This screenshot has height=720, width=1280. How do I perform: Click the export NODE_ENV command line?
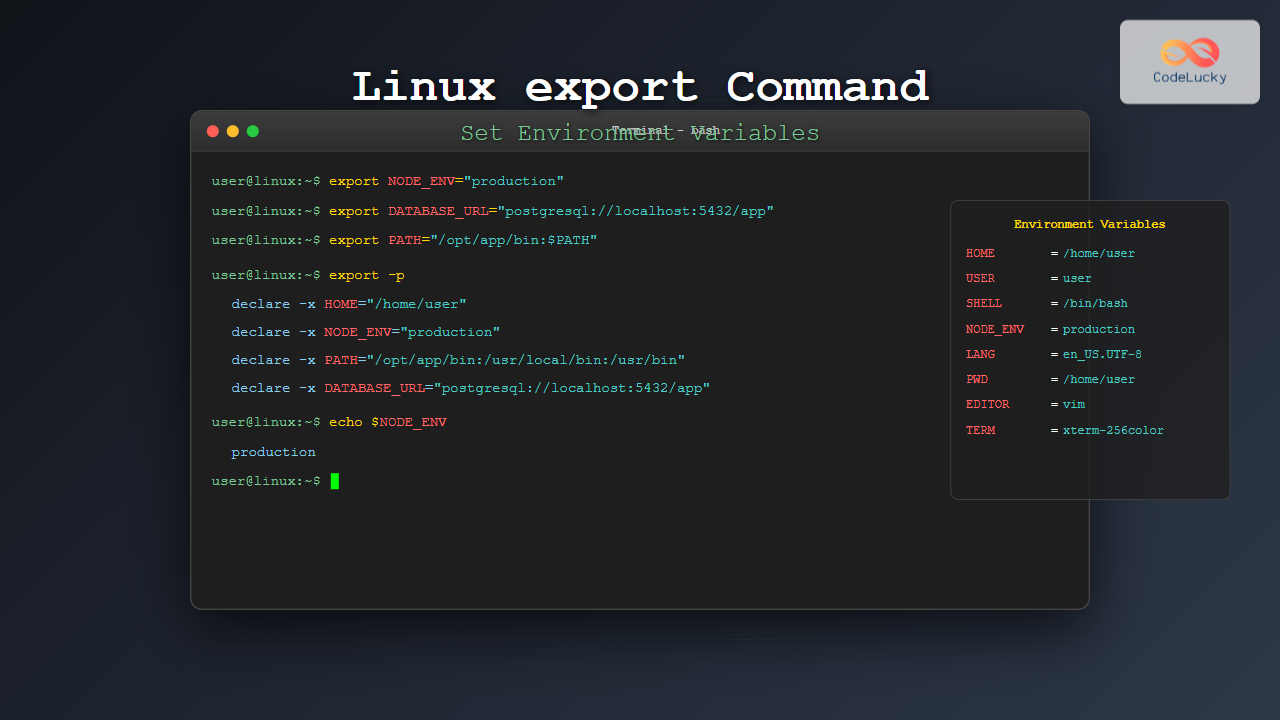[x=388, y=181]
